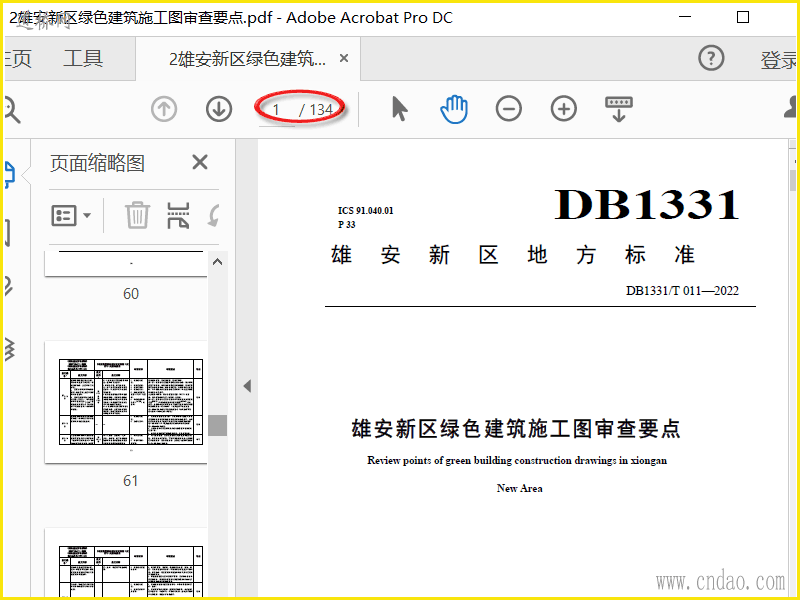This screenshot has width=800, height=600.
Task: Click the page label 61
Action: (x=131, y=481)
